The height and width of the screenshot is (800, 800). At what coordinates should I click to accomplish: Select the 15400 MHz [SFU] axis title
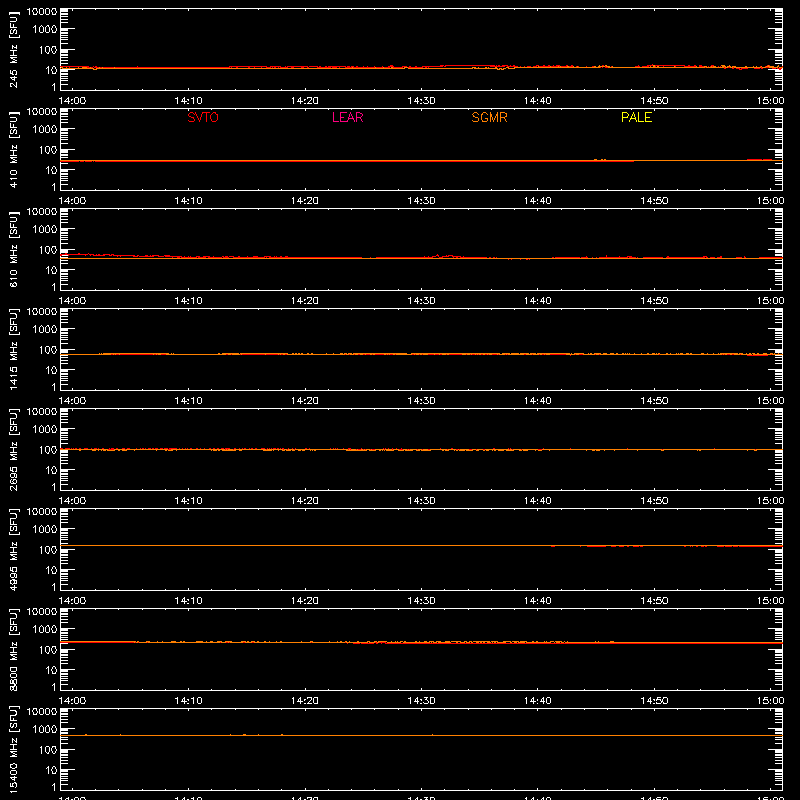pos(13,749)
